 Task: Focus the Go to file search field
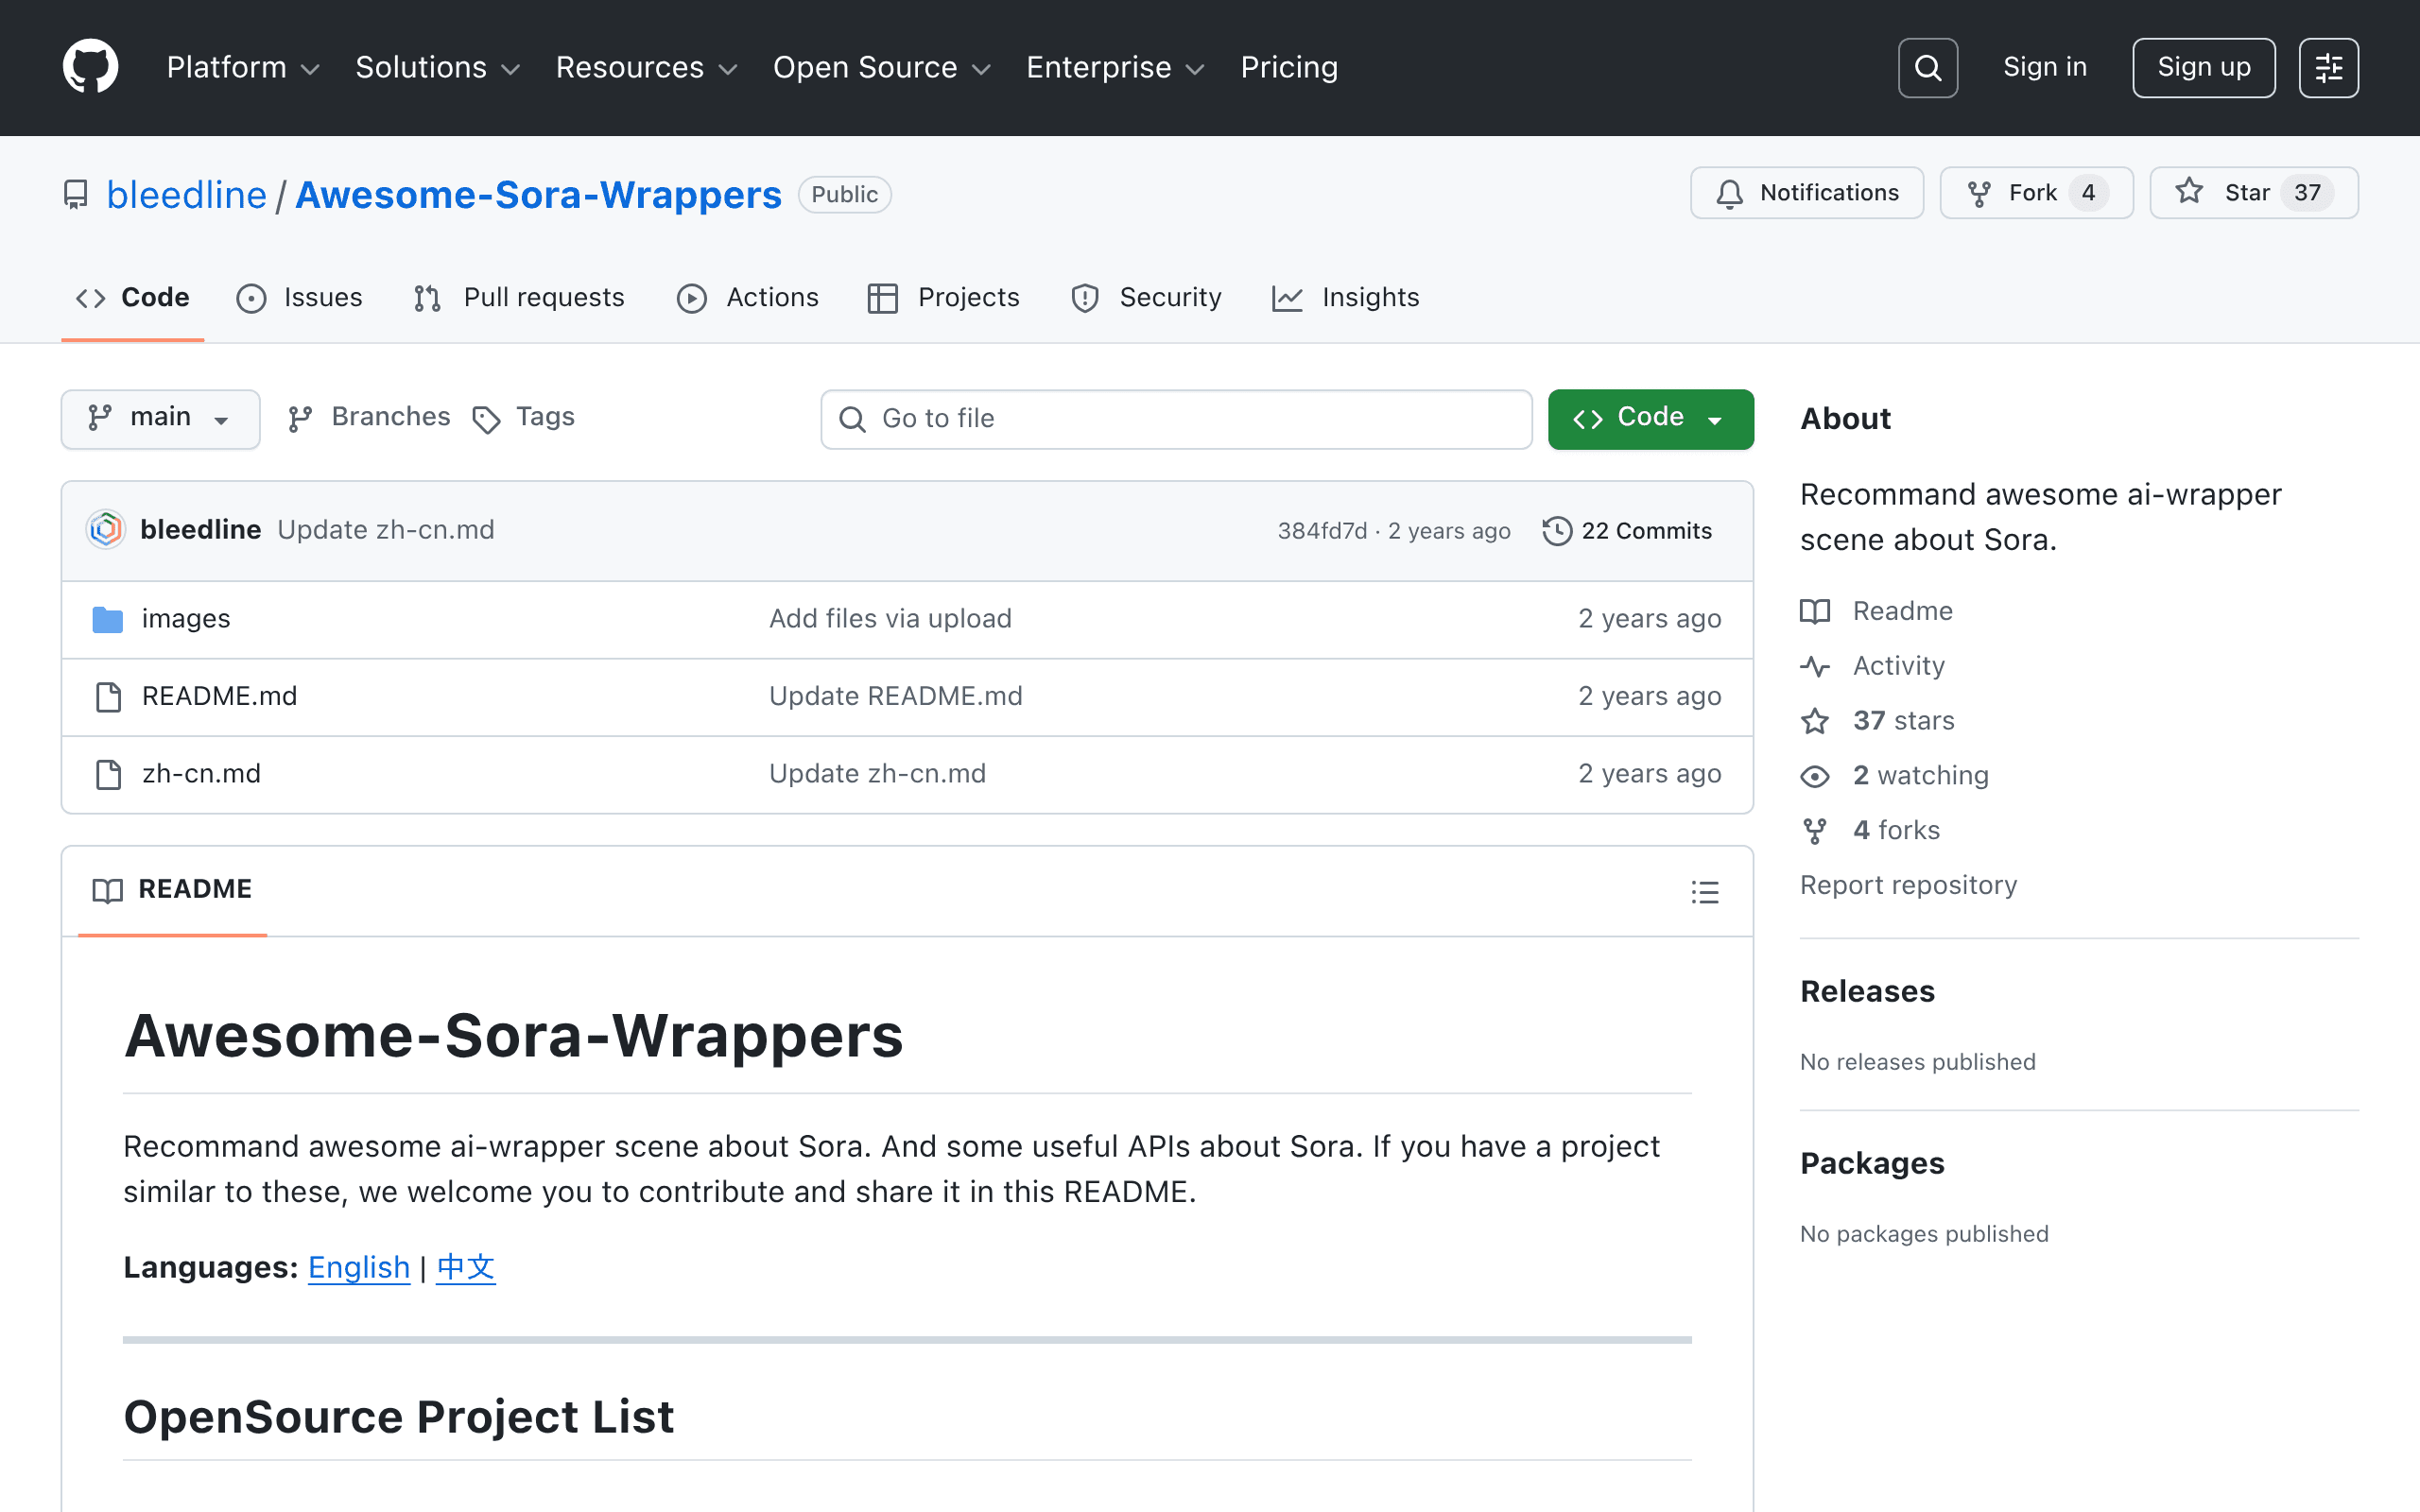pyautogui.click(x=1176, y=419)
